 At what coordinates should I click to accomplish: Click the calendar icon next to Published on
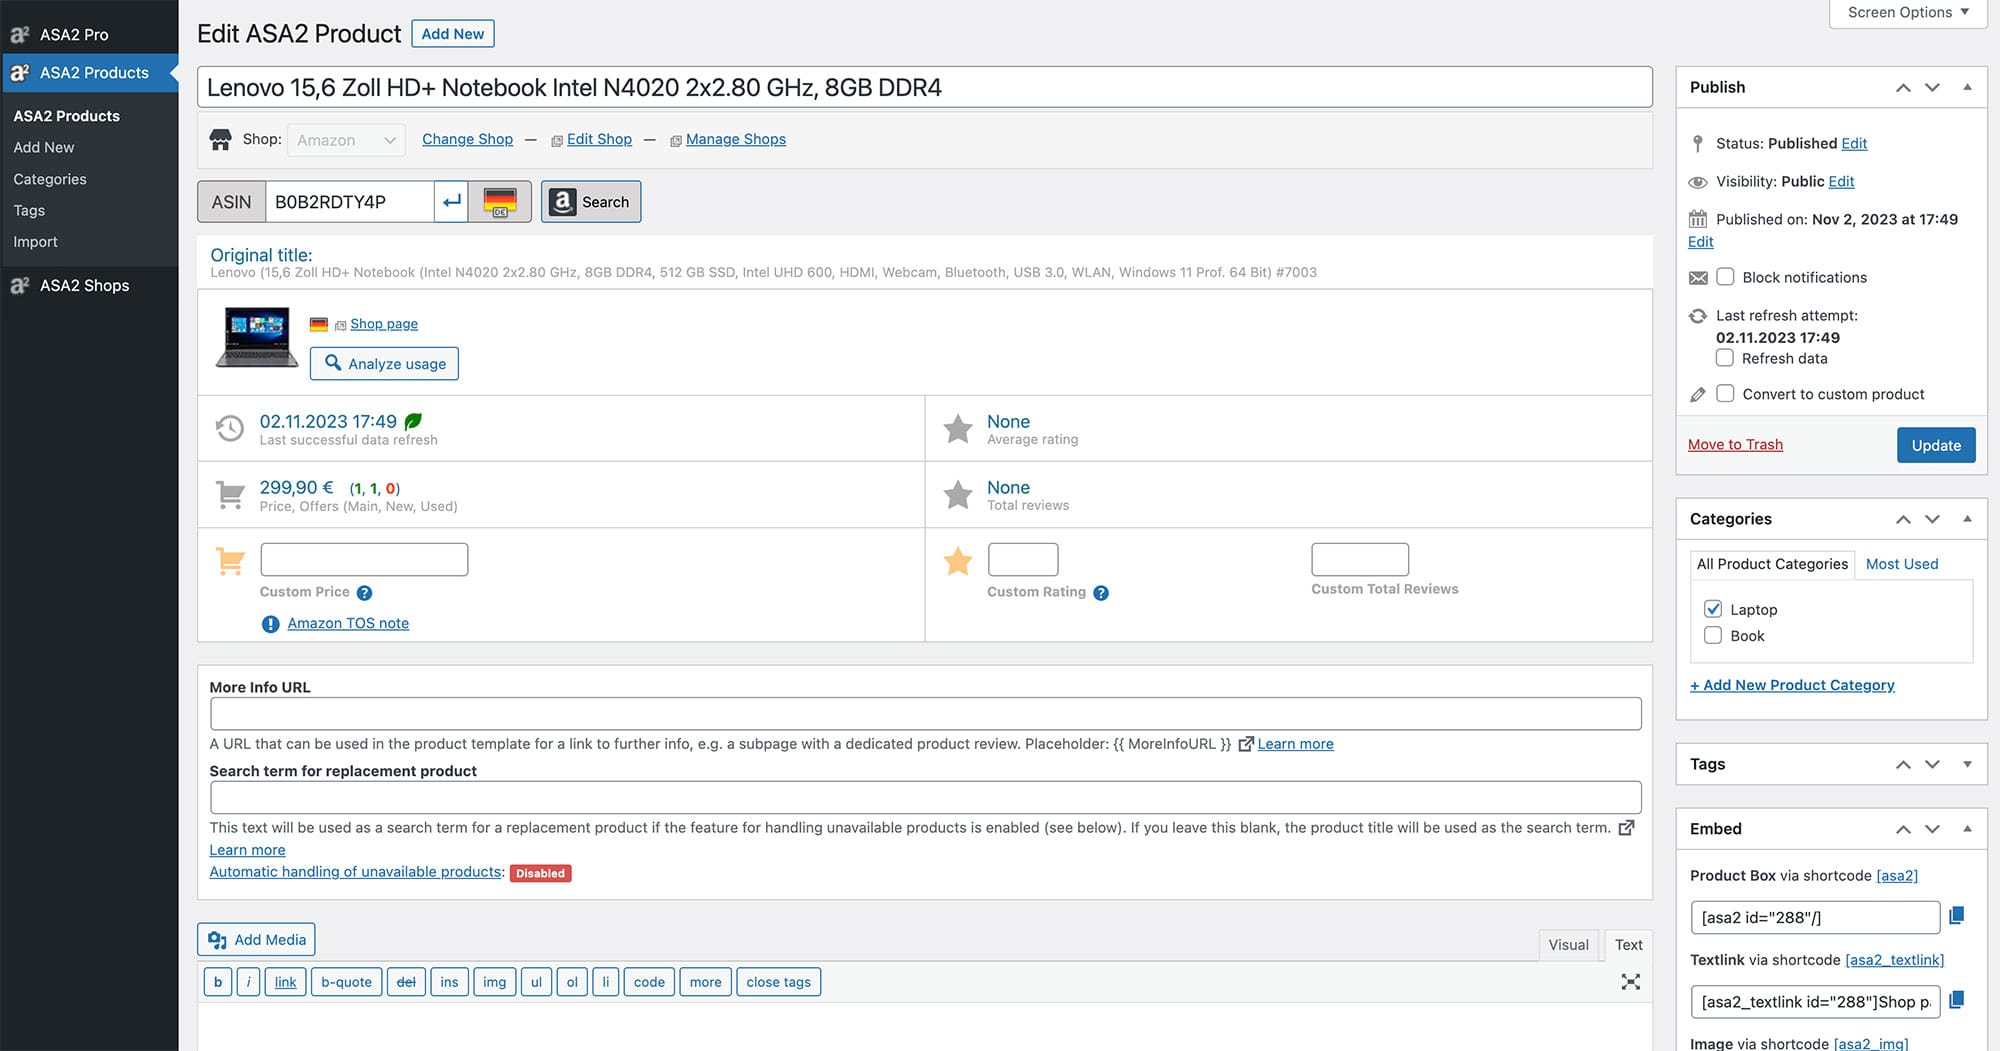point(1698,219)
